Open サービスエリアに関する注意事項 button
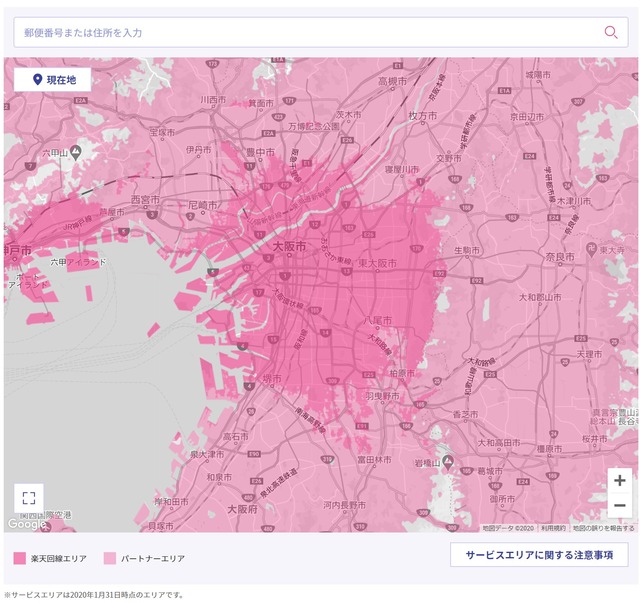This screenshot has height=603, width=640. [x=539, y=555]
